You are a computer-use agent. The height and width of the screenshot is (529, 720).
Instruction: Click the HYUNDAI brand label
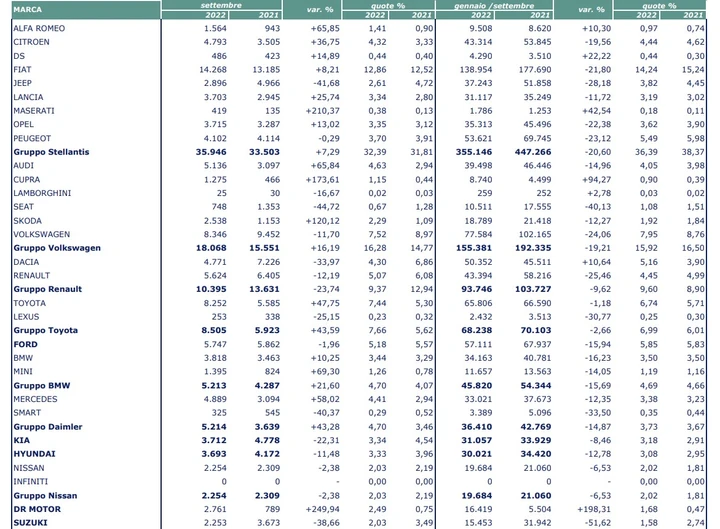(x=34, y=454)
